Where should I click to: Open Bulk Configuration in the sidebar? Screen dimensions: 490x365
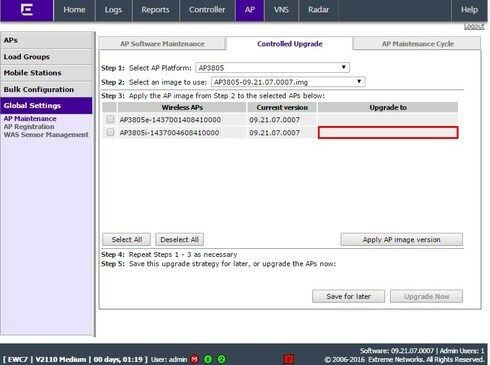[46, 89]
